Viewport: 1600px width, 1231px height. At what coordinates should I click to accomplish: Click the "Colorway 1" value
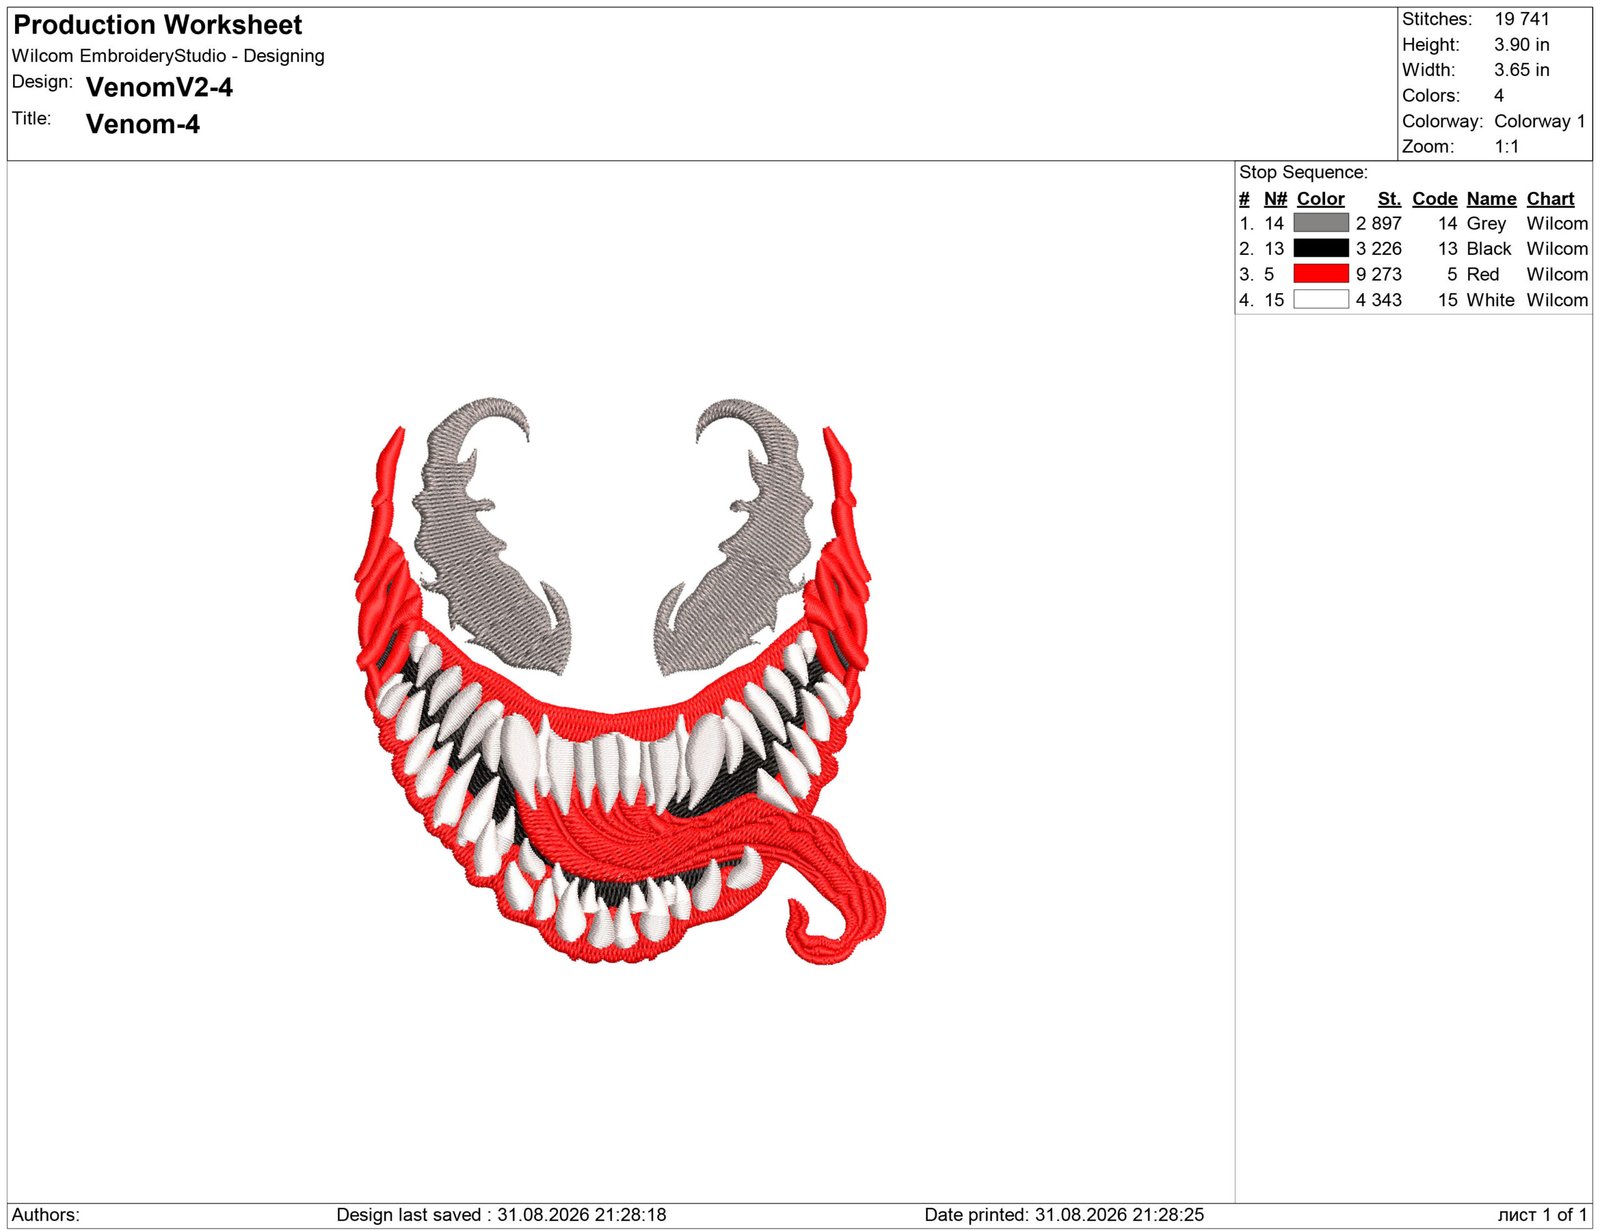tap(1540, 121)
